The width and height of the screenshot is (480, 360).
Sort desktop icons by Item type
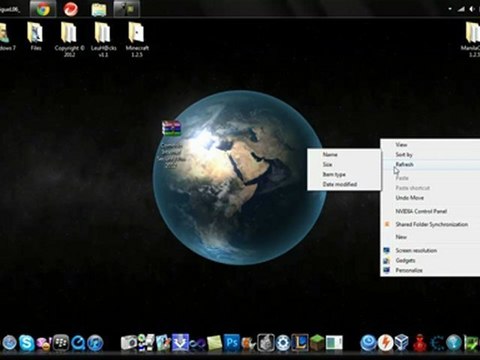(x=344, y=174)
